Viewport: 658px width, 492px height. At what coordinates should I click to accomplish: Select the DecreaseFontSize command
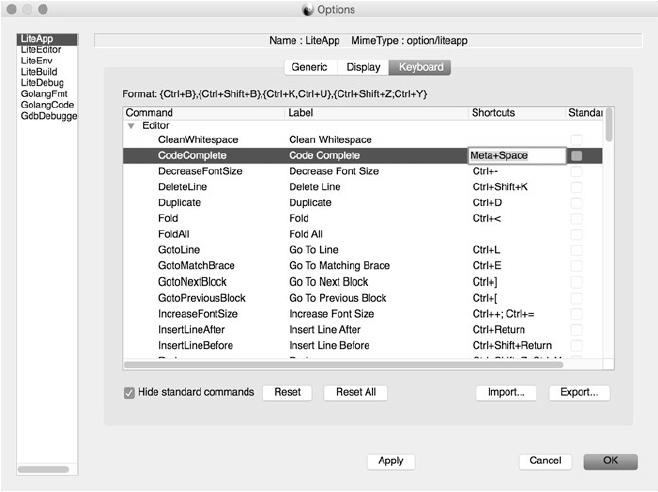point(200,171)
